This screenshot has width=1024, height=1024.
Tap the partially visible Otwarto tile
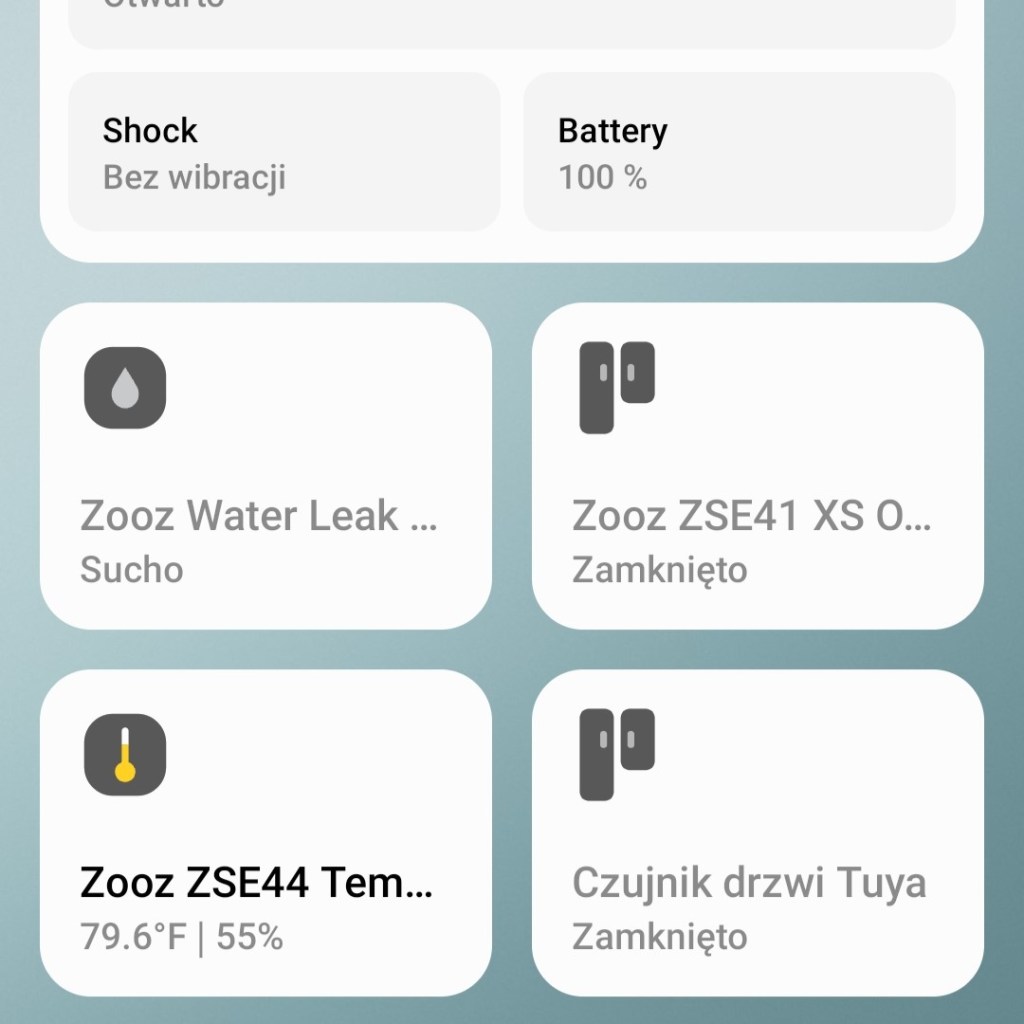tap(511, 22)
